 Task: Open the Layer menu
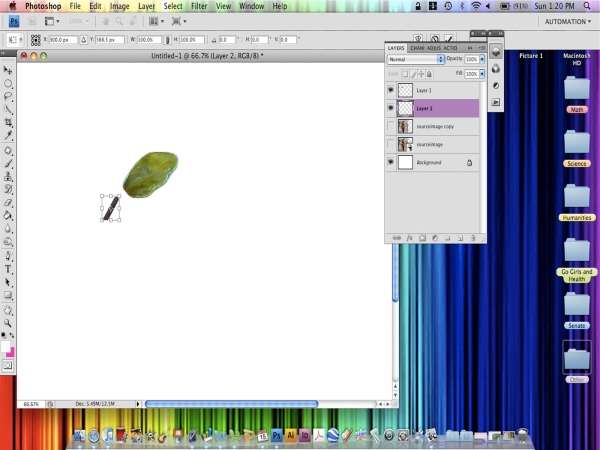(x=147, y=6)
